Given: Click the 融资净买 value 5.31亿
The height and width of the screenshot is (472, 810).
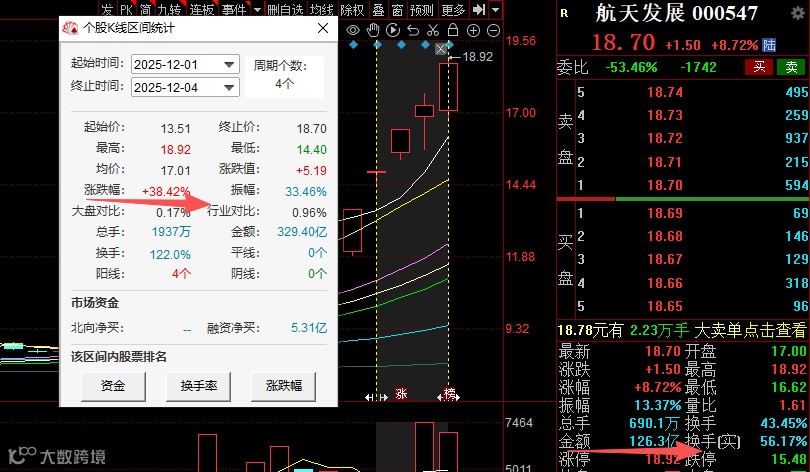Looking at the screenshot, I should click(308, 328).
